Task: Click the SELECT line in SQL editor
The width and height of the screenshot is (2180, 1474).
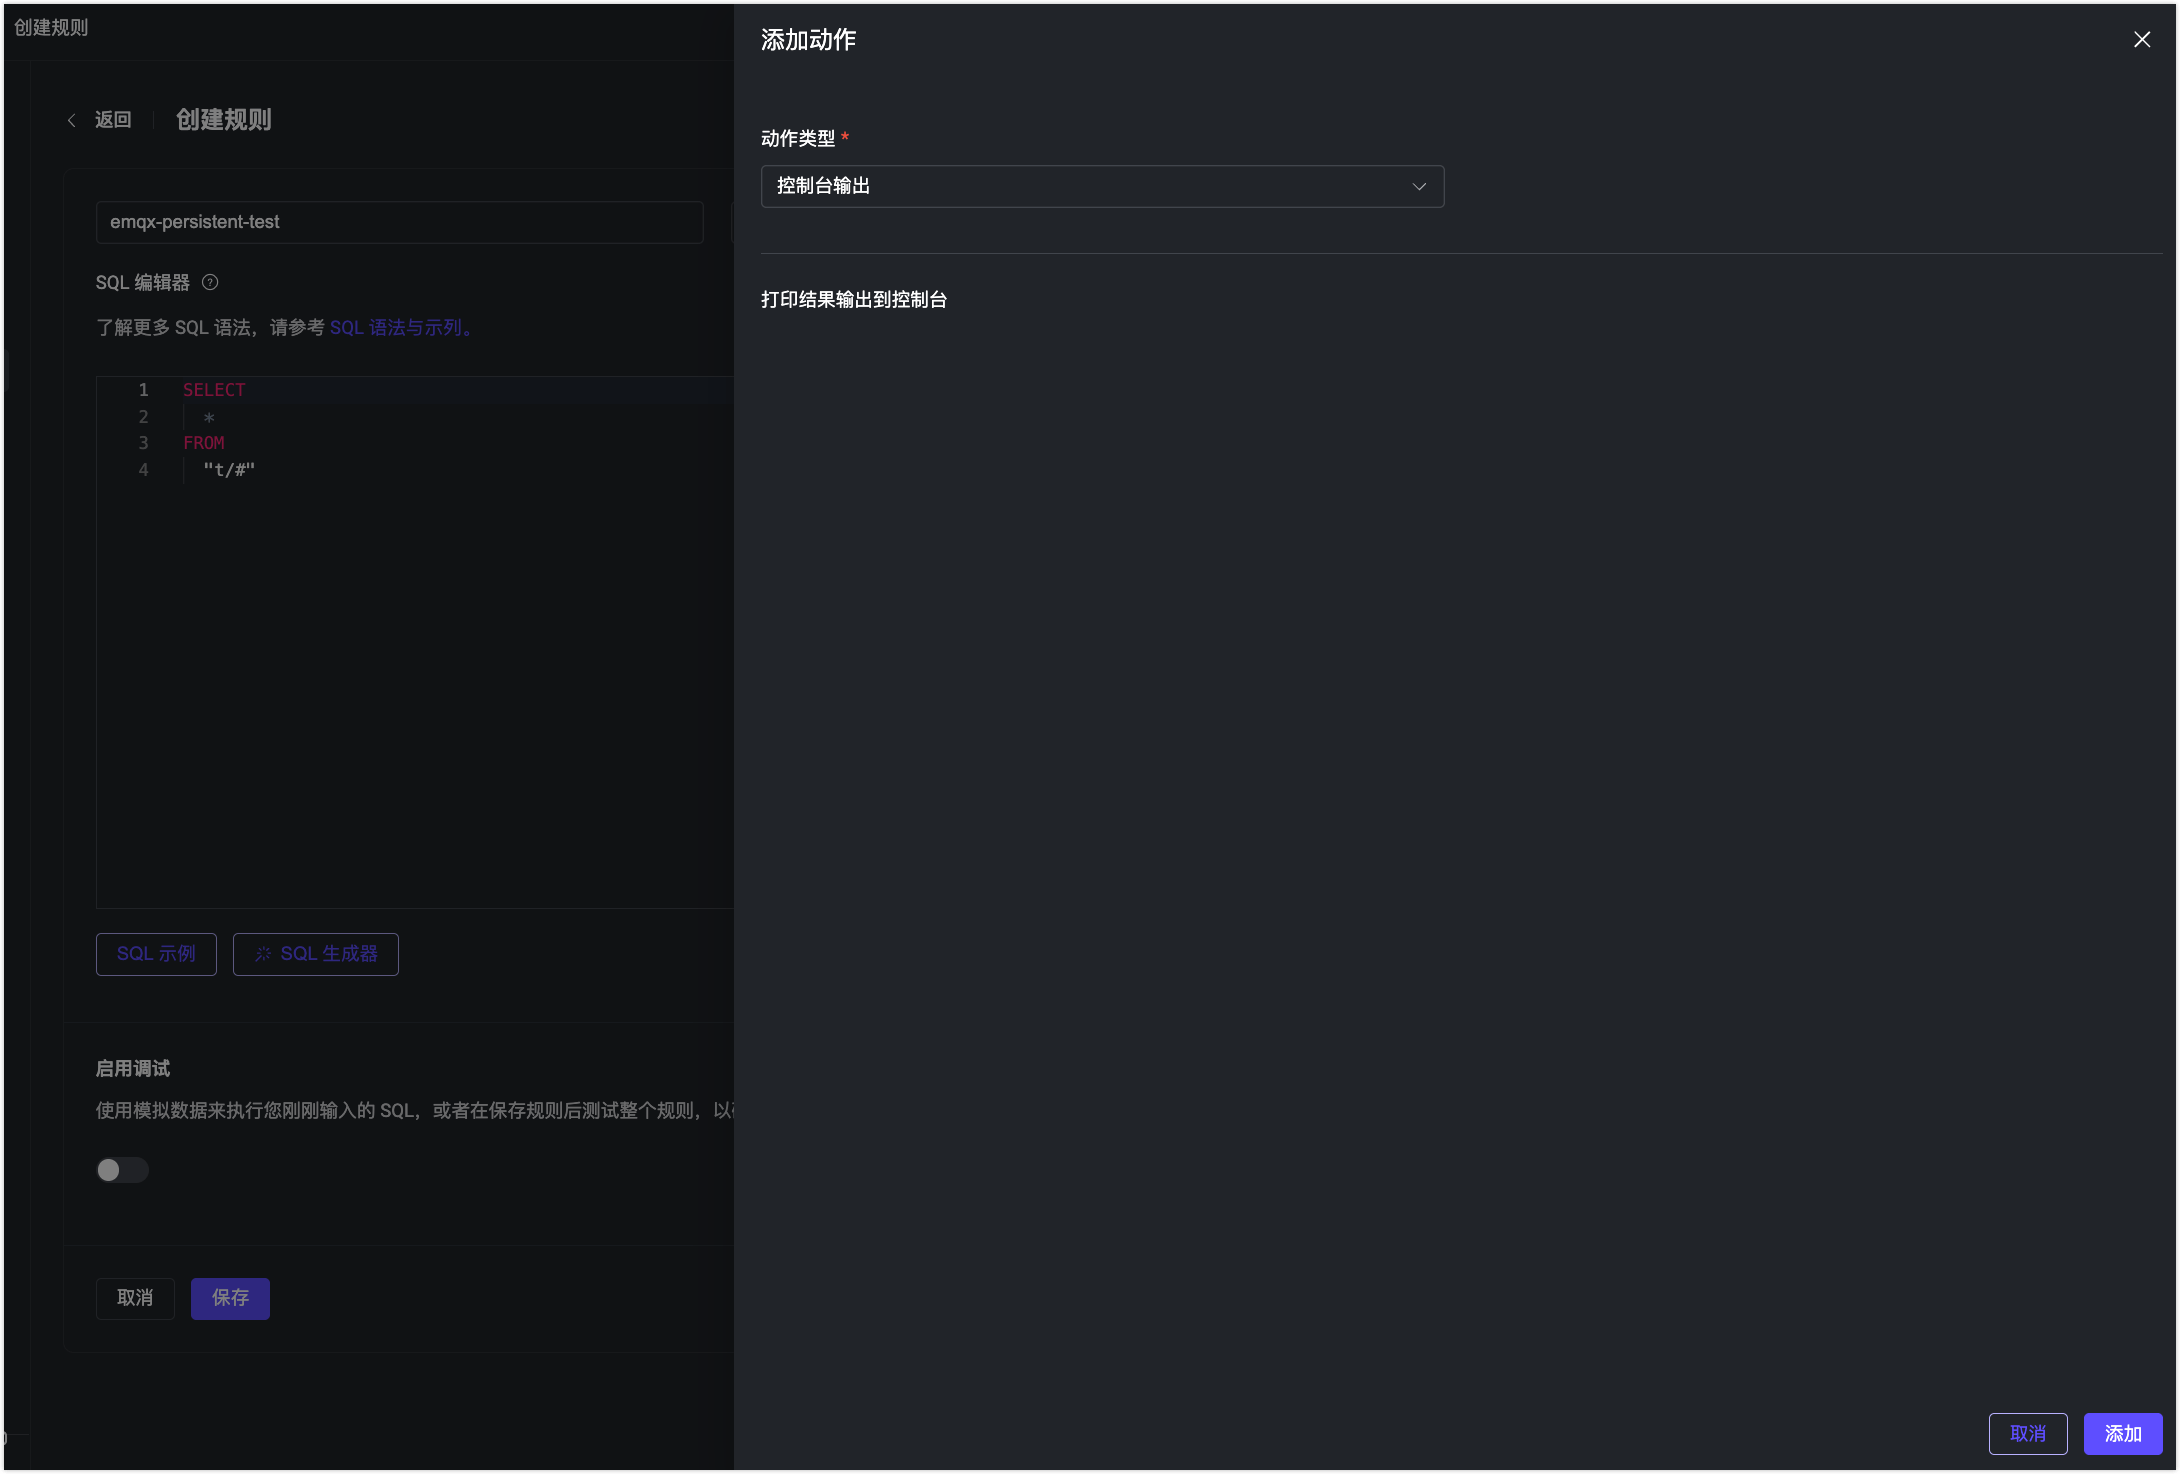Action: [x=214, y=390]
